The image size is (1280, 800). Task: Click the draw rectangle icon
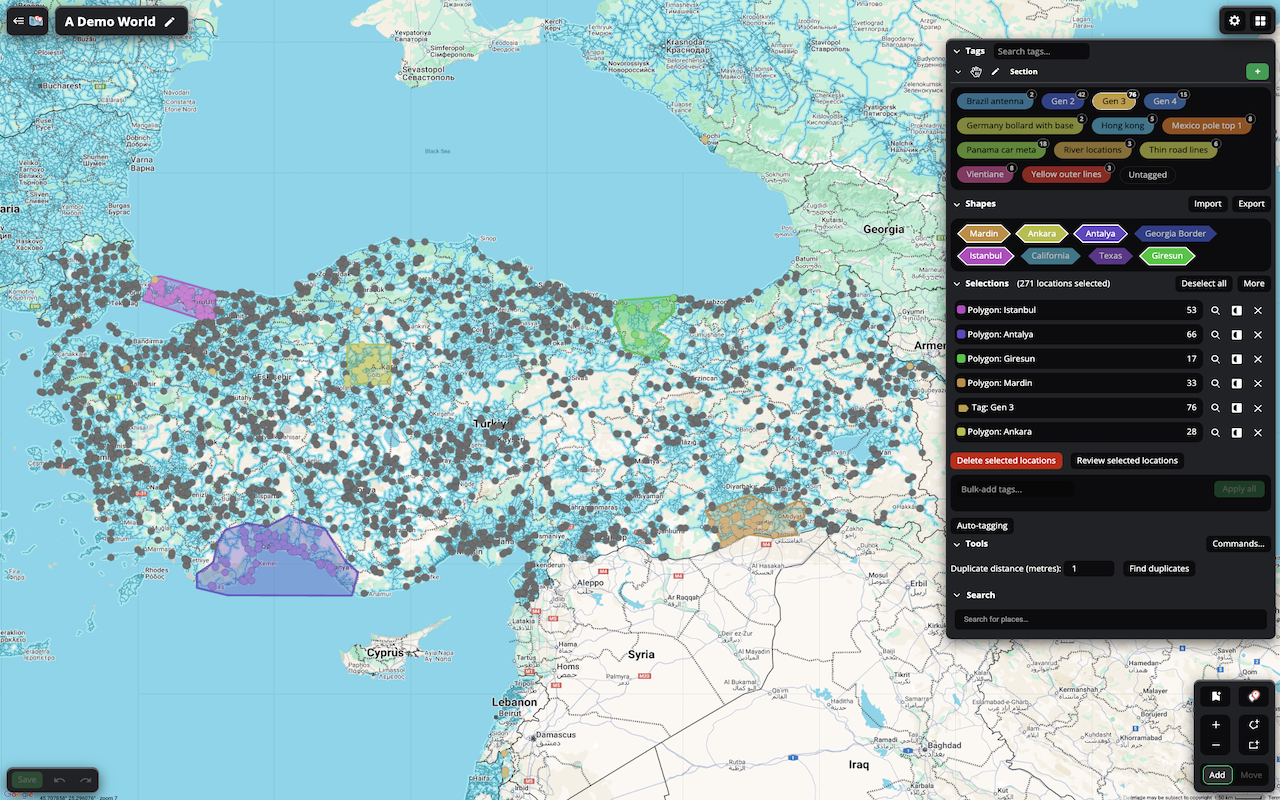1254,746
